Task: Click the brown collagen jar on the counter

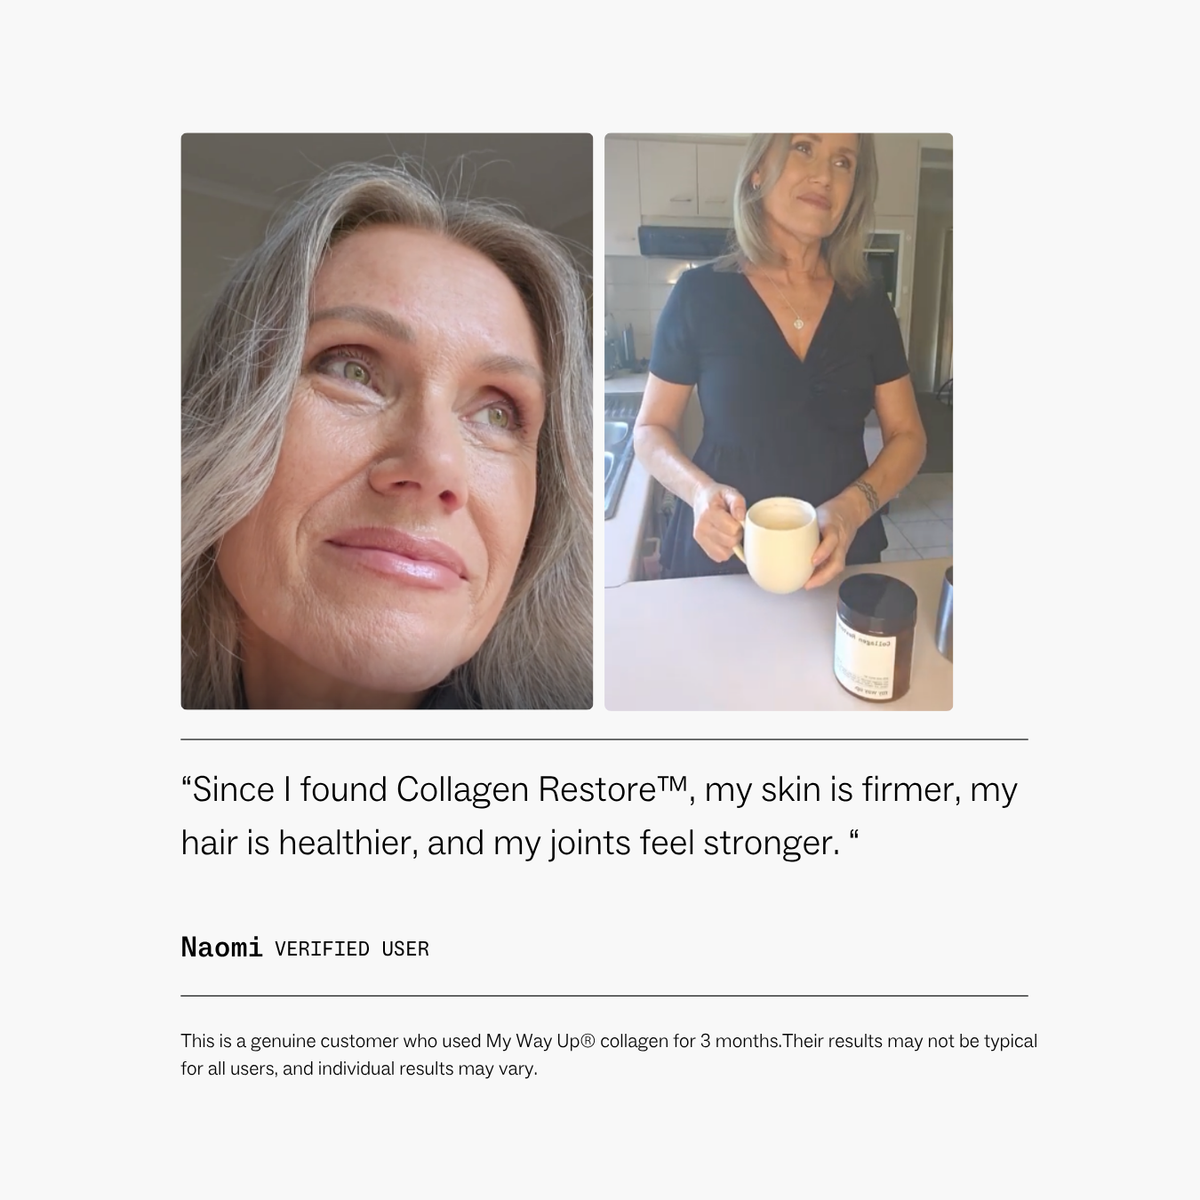Action: click(875, 638)
